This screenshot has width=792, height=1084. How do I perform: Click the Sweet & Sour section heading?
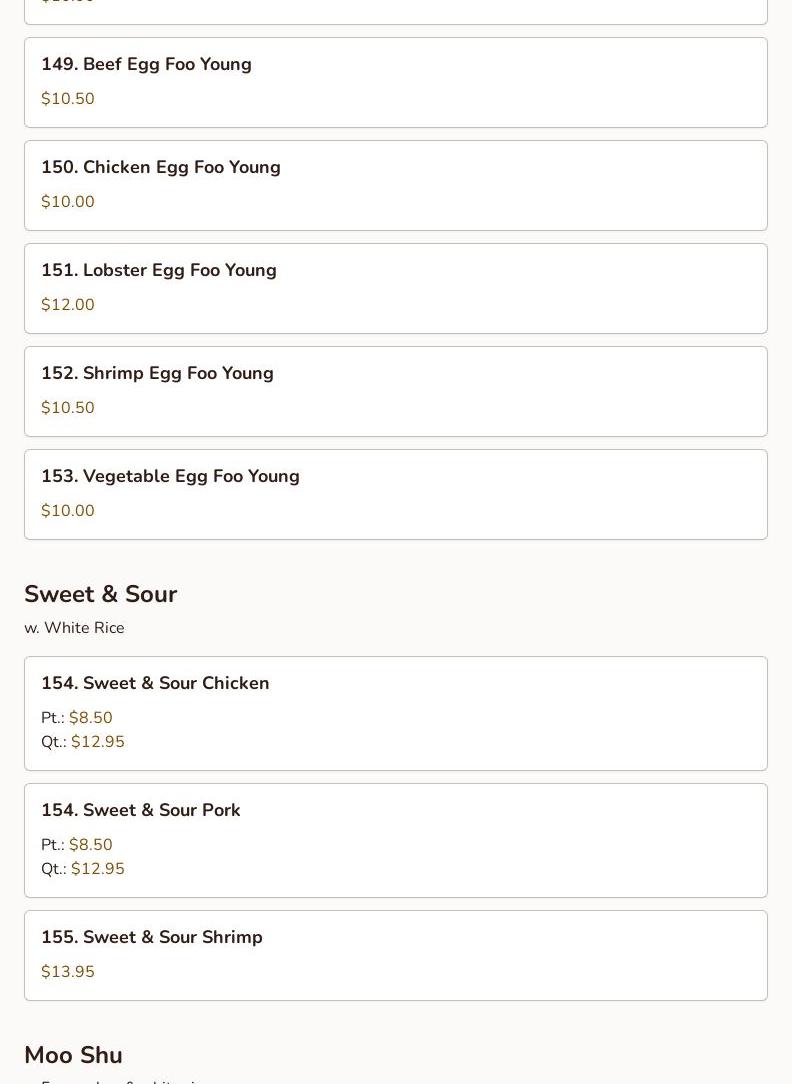click(100, 594)
